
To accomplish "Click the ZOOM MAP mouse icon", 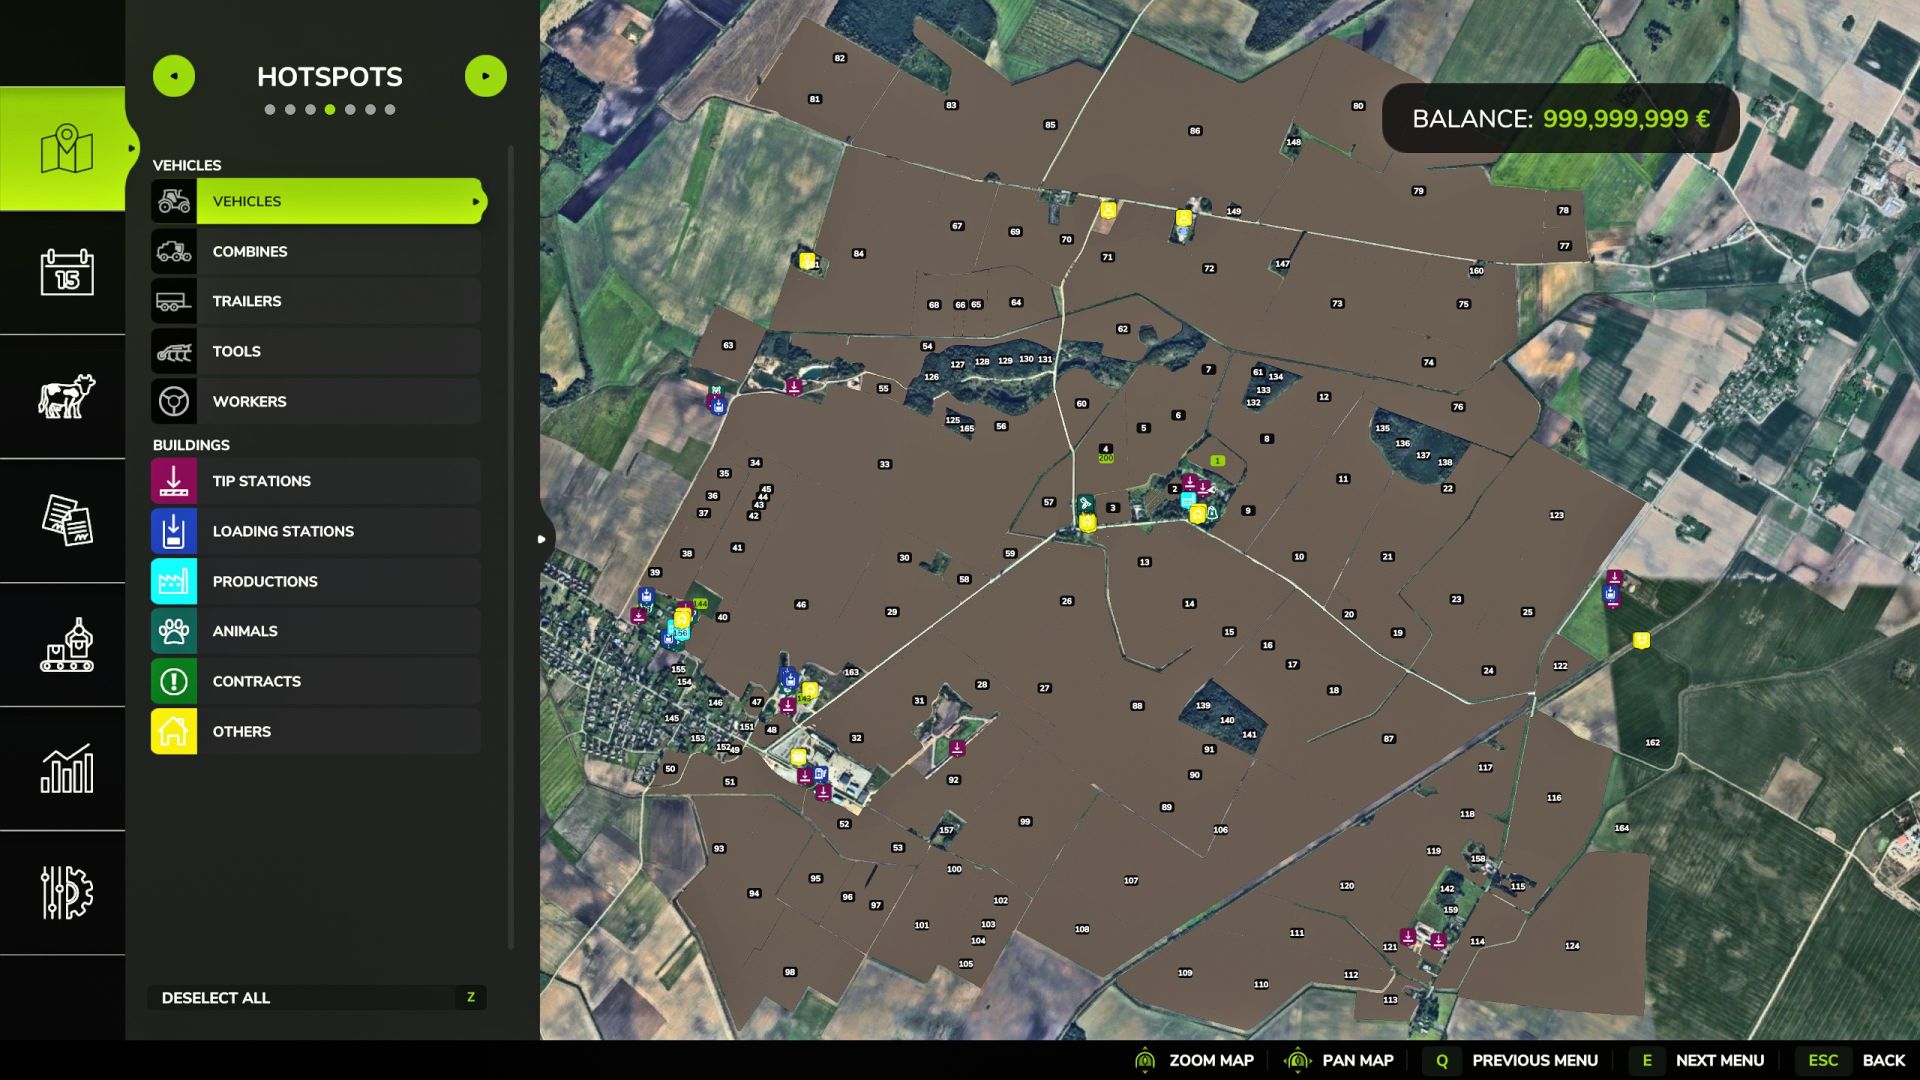I will click(1146, 1060).
